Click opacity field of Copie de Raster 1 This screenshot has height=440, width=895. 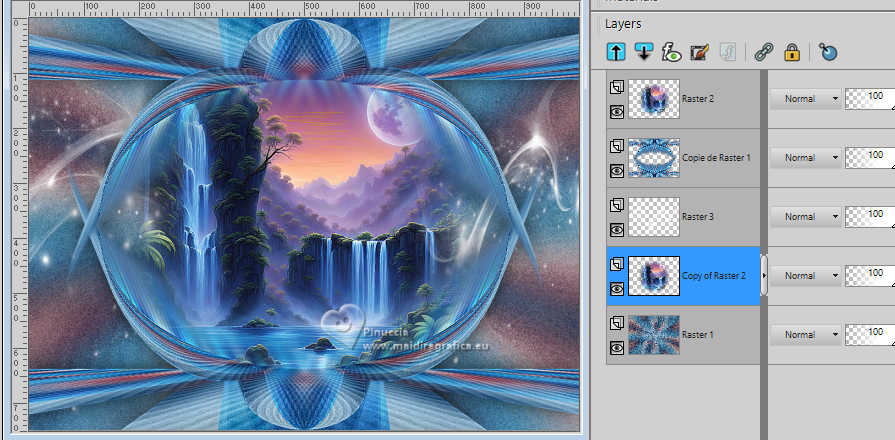click(869, 158)
